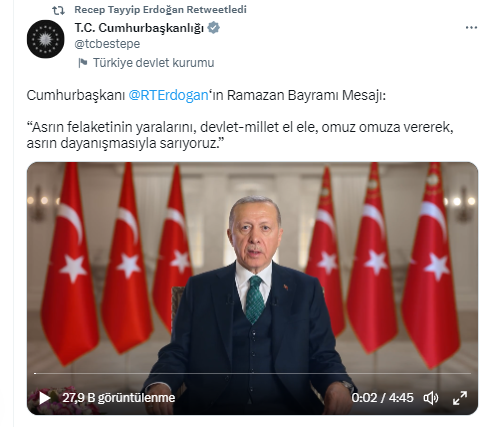Follow the @RTErdogan mention link
The height and width of the screenshot is (427, 489).
(x=168, y=96)
